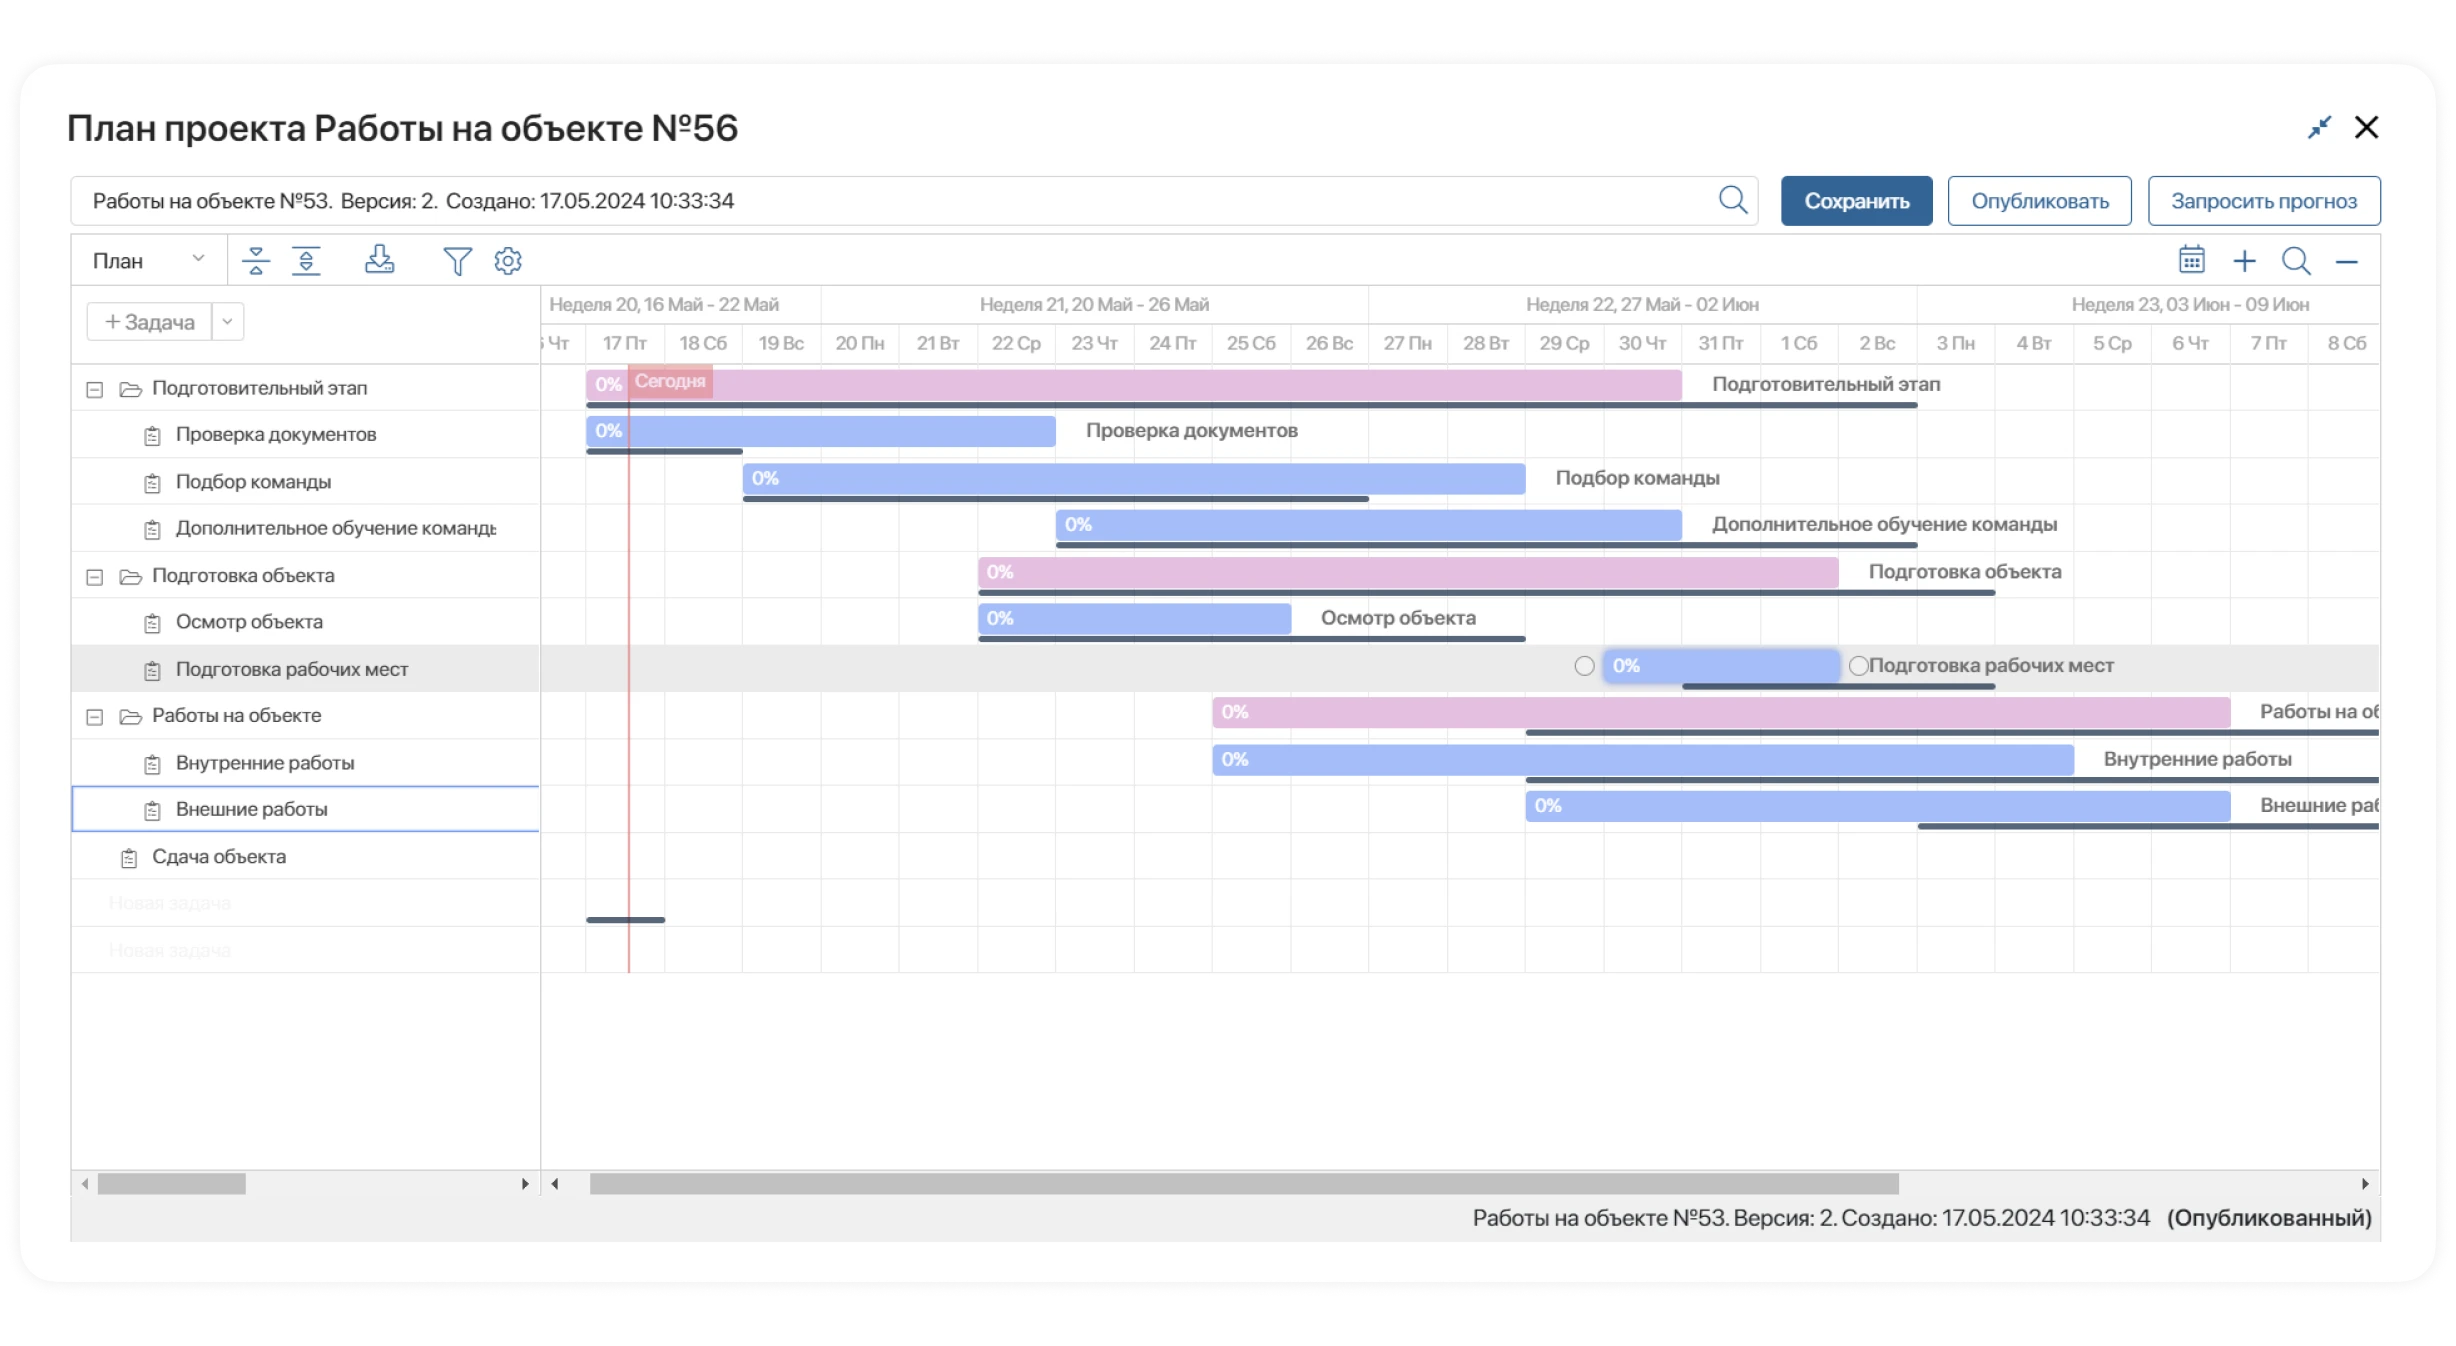Click right link circle of Подготовка рабочих мест bar
Image resolution: width=2456 pixels, height=1346 pixels.
click(x=1858, y=666)
